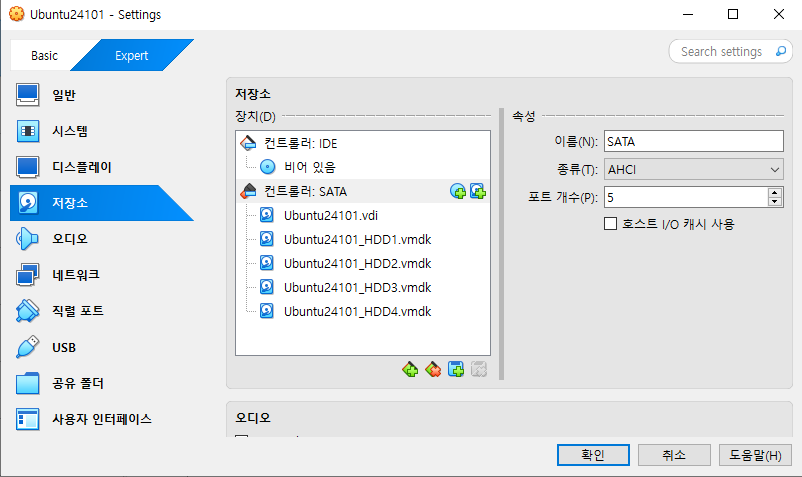
Task: Open the 네트워크 settings category
Action: pyautogui.click(x=101, y=275)
